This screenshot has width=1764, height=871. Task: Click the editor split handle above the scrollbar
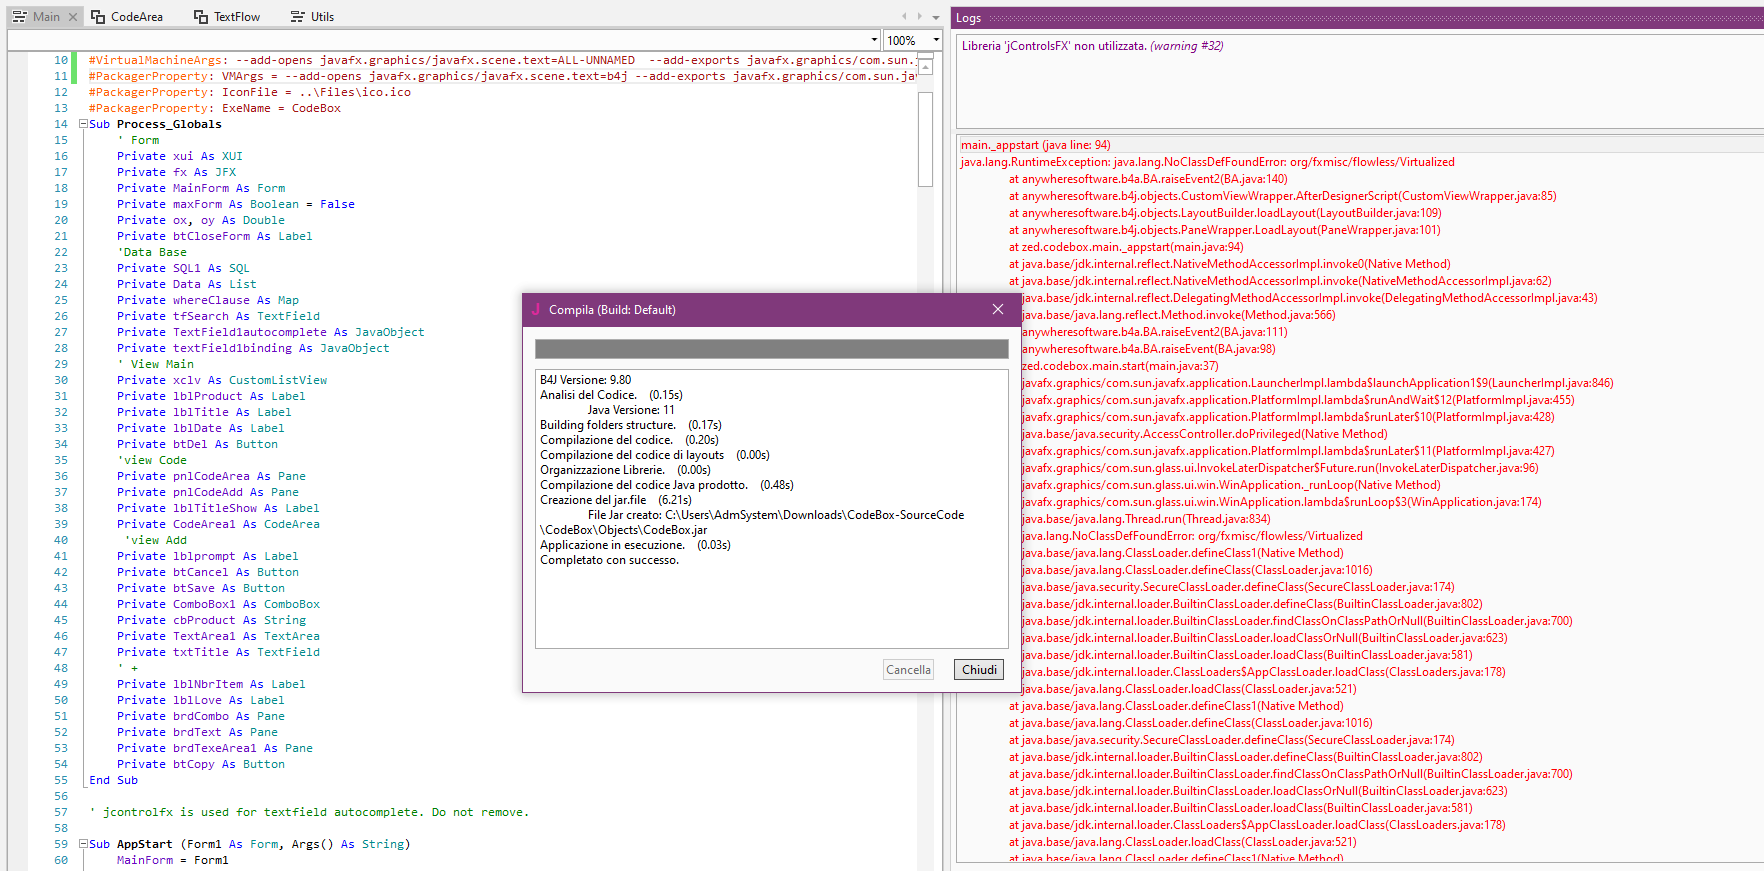click(926, 54)
